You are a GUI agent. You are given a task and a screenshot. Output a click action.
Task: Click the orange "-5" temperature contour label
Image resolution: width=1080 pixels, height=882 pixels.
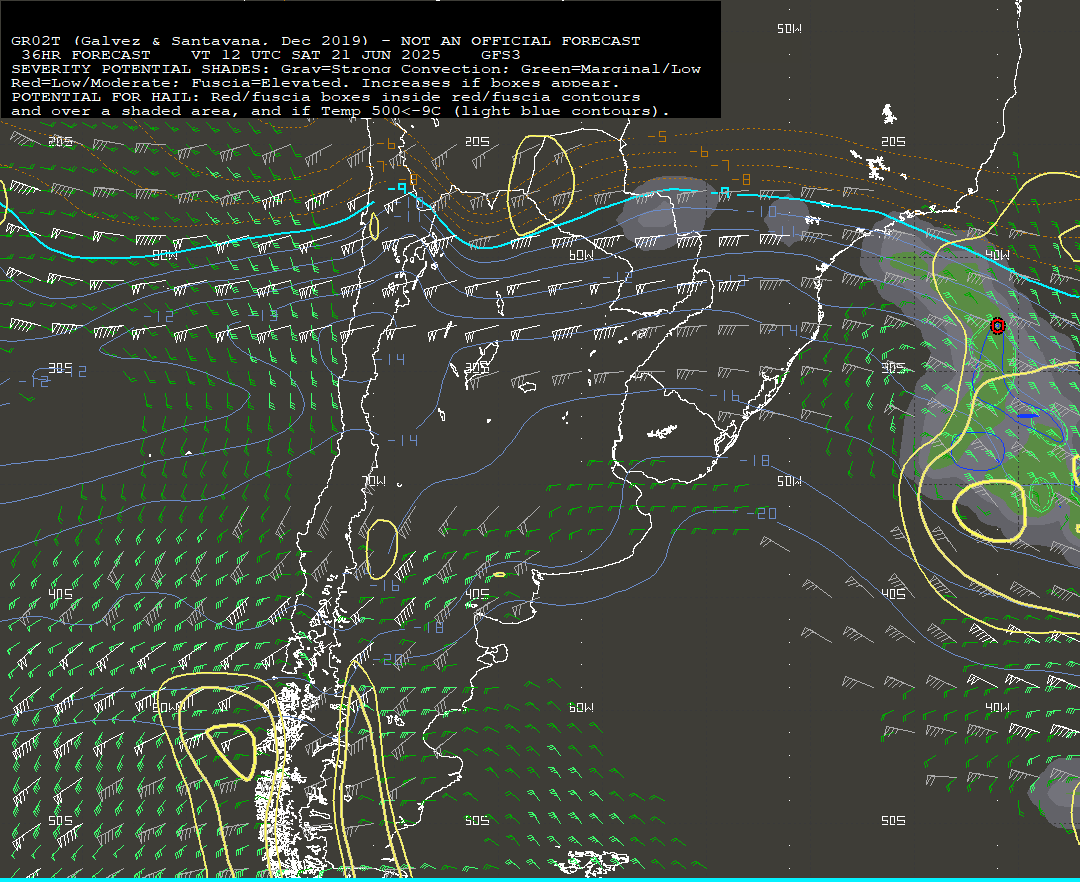[657, 136]
